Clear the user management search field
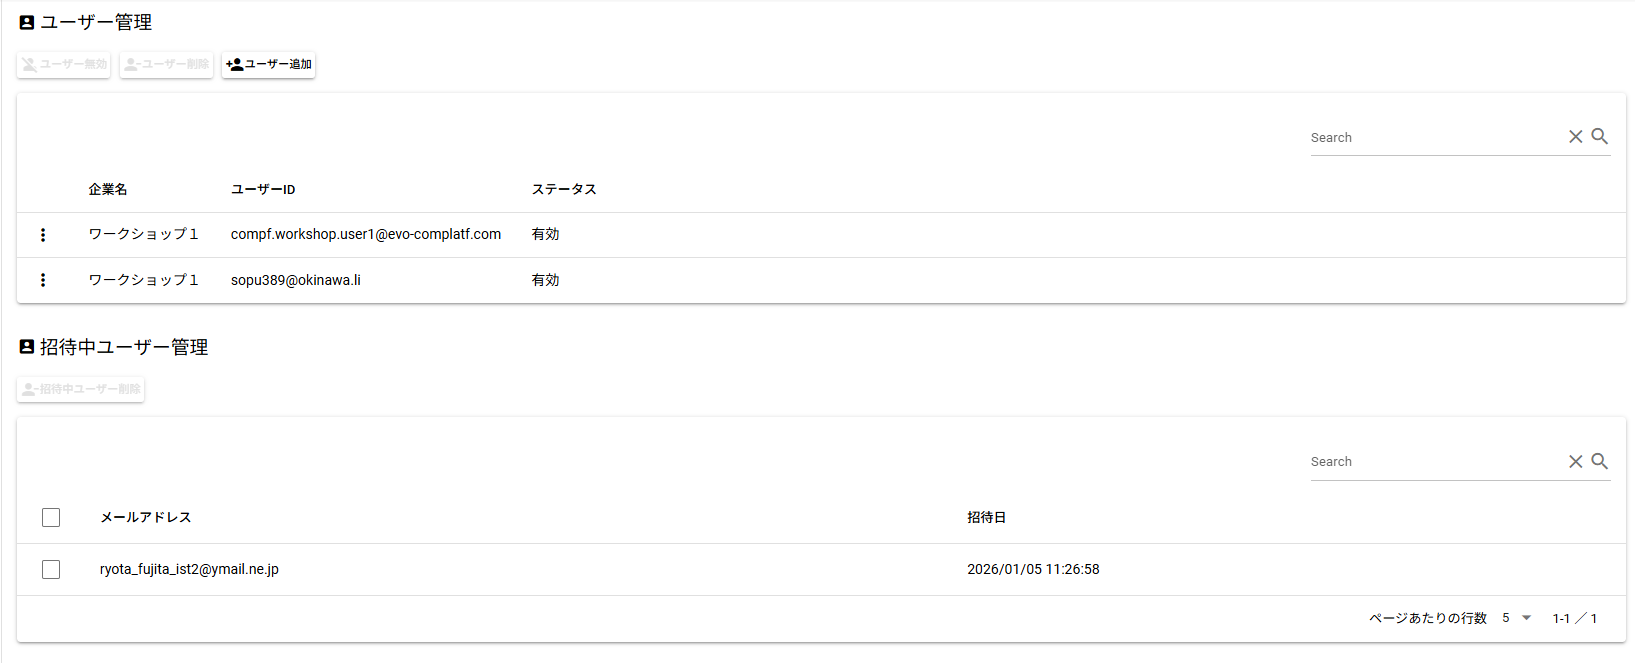 (1575, 137)
